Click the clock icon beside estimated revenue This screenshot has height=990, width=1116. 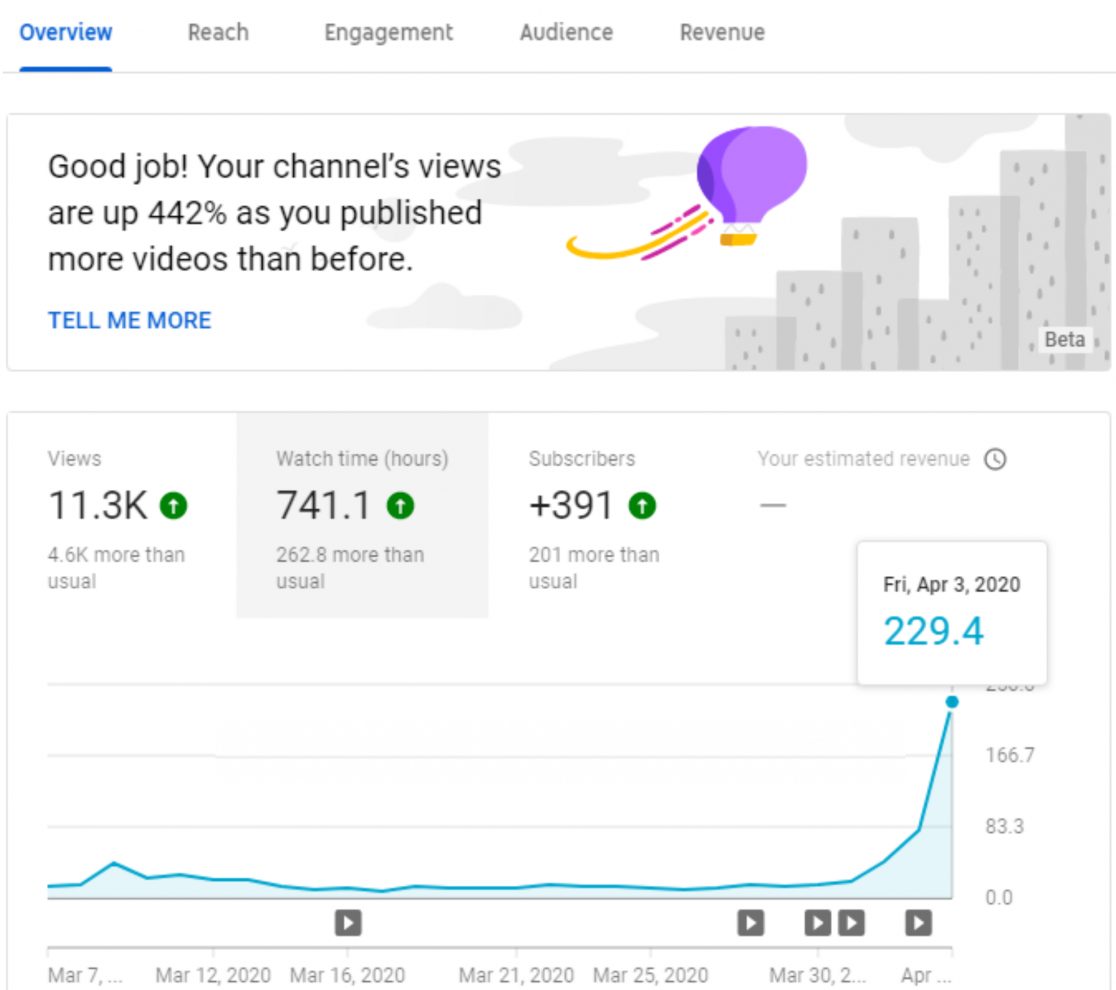pyautogui.click(x=995, y=459)
